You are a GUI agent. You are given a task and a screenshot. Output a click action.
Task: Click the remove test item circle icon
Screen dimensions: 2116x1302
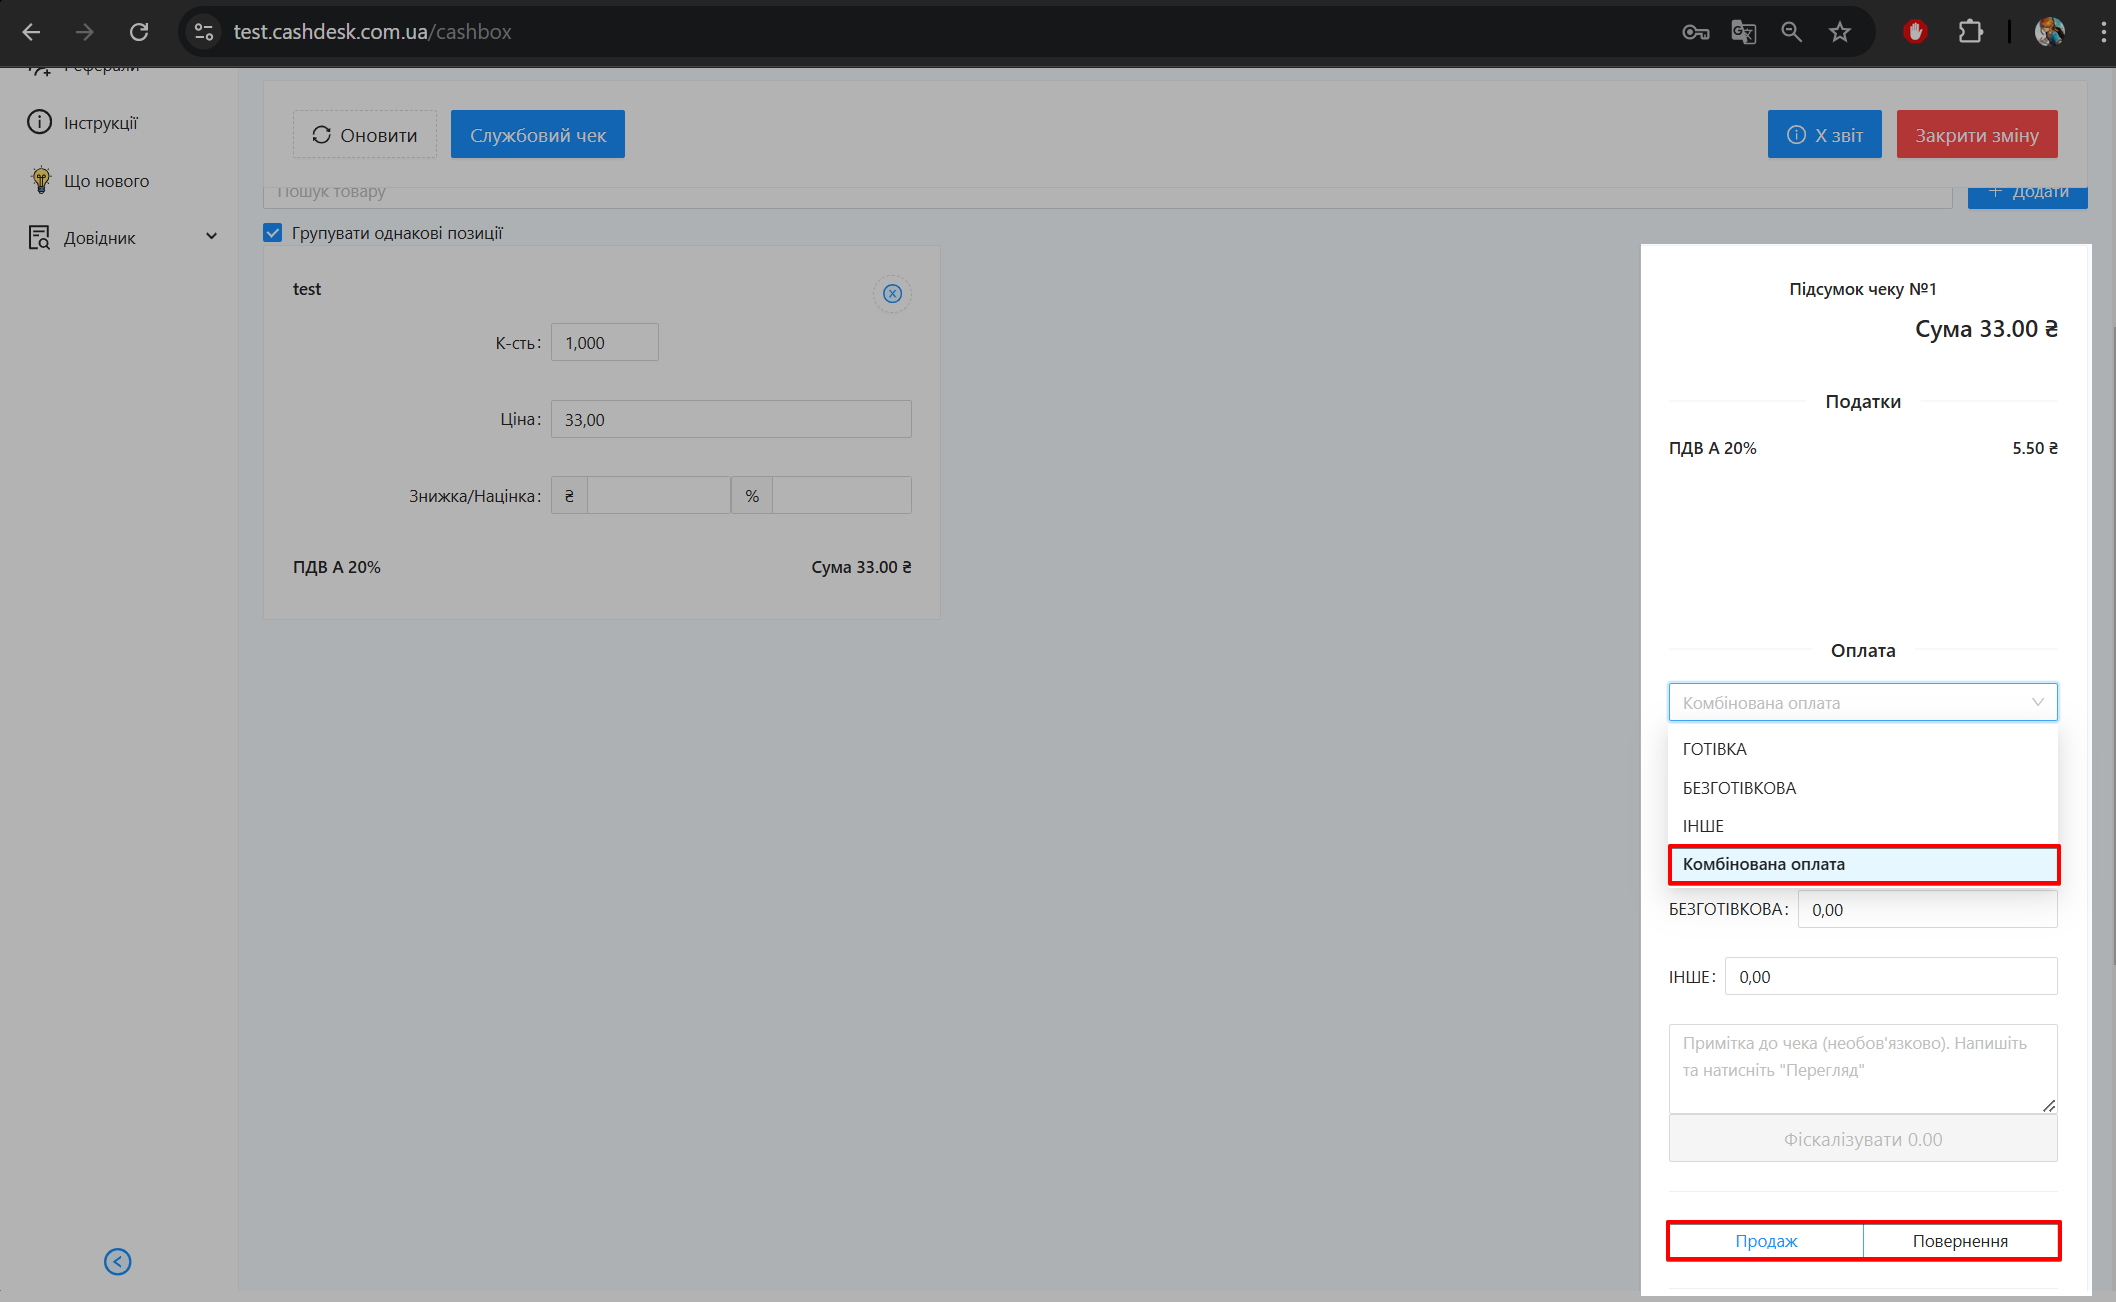pos(892,294)
